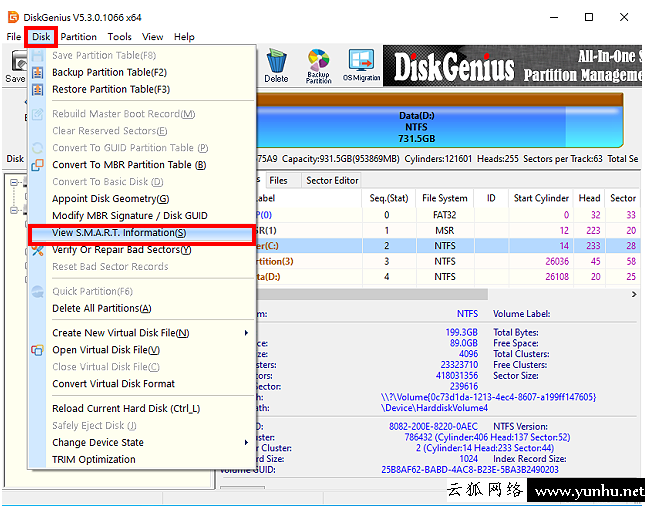This screenshot has width=648, height=513.
Task: Click the horizontal scrollbar right arrow
Action: pos(634,294)
